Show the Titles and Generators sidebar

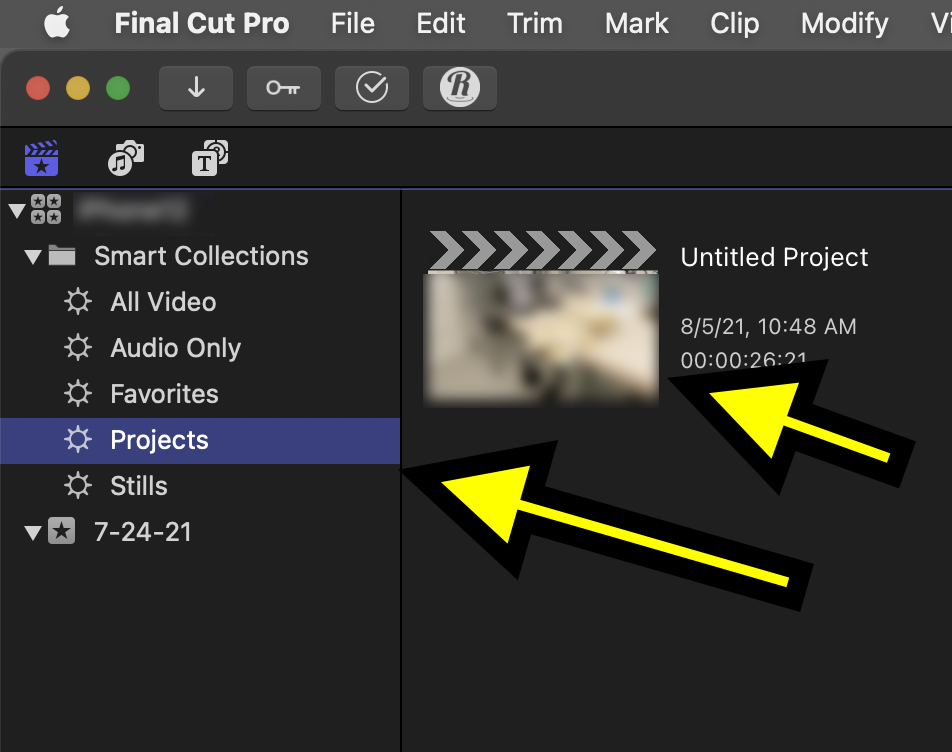tap(210, 158)
